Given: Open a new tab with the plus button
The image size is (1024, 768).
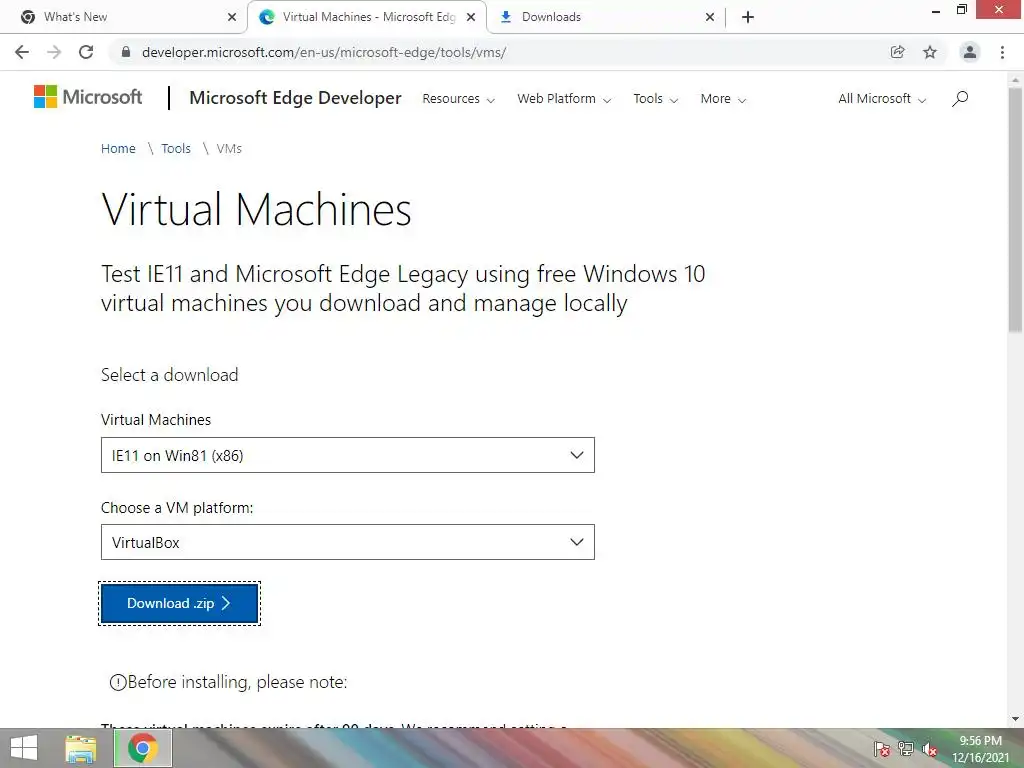Looking at the screenshot, I should (x=748, y=17).
